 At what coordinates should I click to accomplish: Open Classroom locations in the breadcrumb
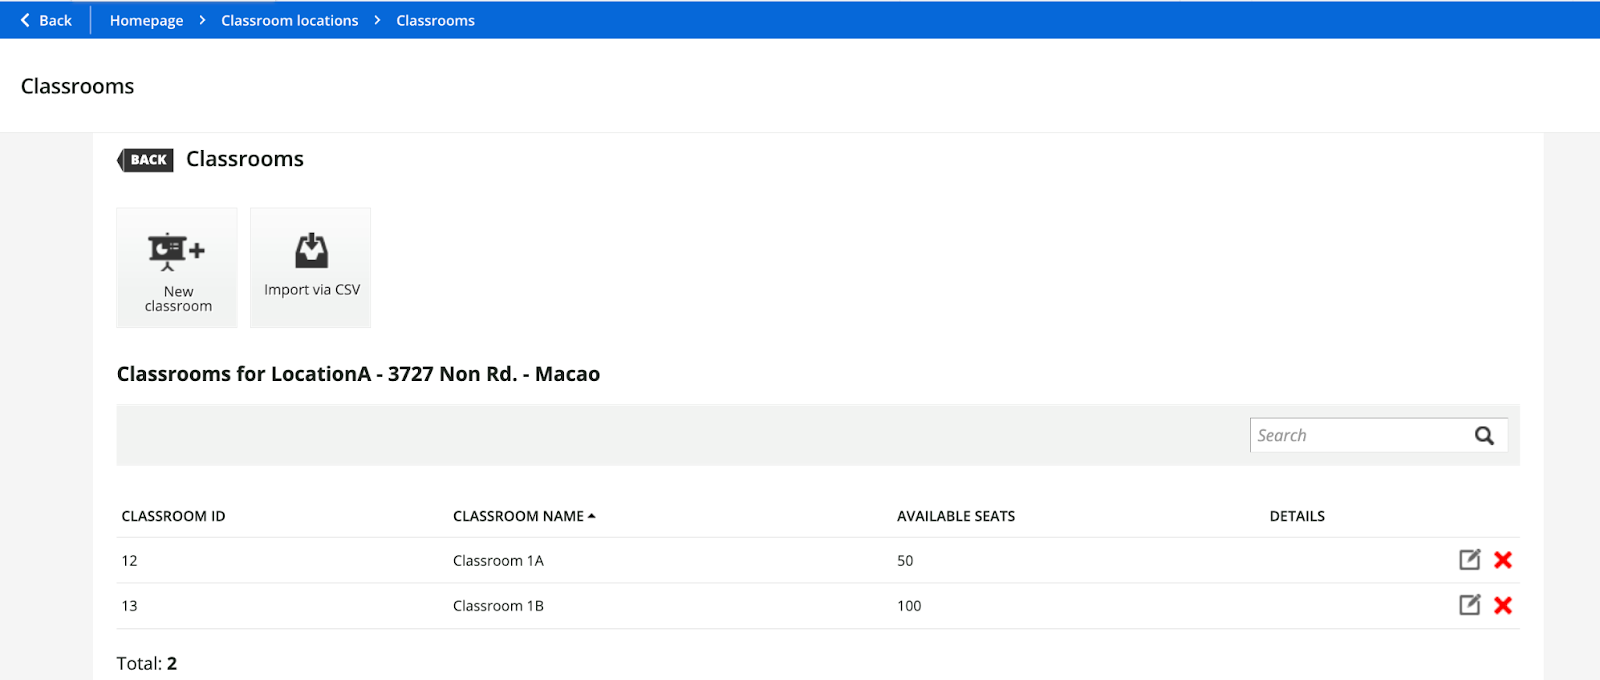[289, 20]
